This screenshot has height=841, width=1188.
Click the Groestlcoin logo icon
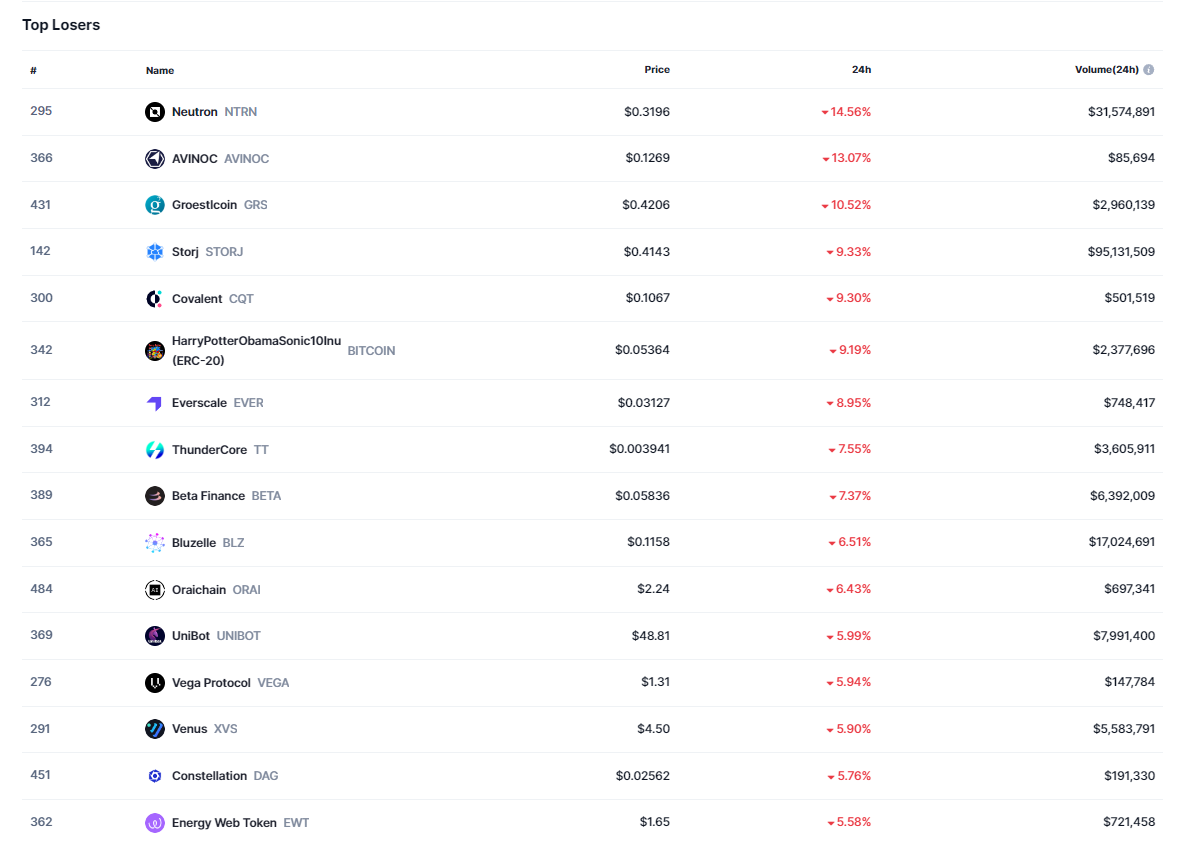click(154, 205)
